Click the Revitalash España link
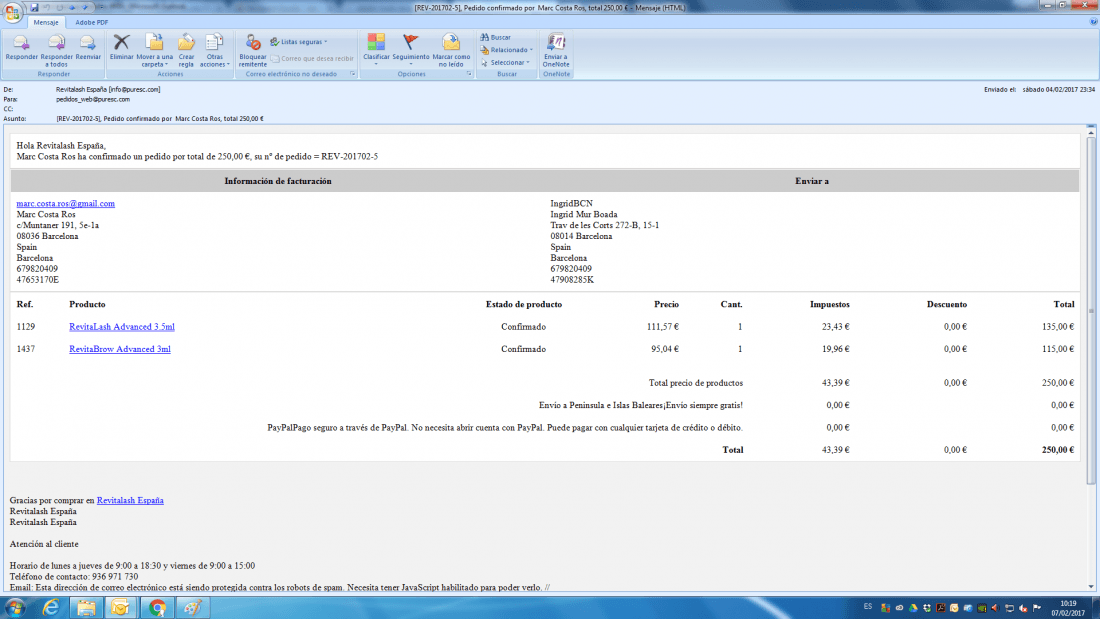This screenshot has height=619, width=1100. coord(130,500)
